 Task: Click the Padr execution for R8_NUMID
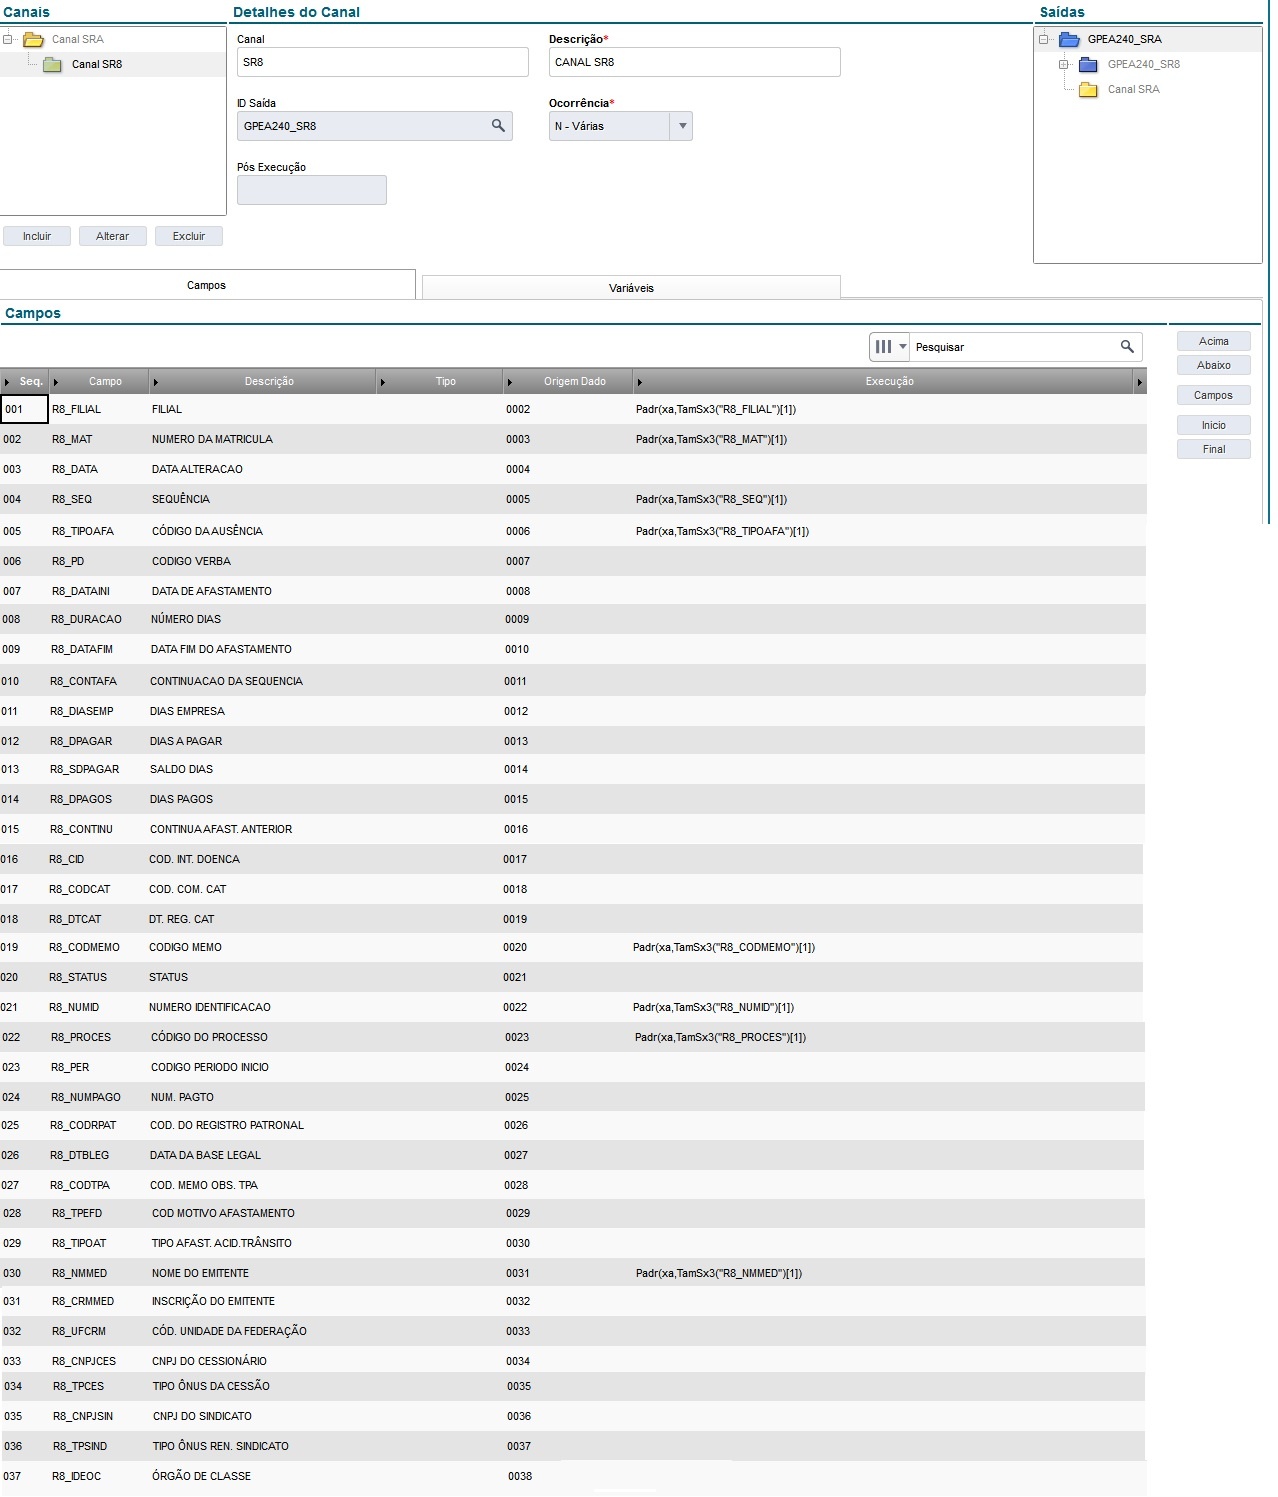coord(713,1007)
